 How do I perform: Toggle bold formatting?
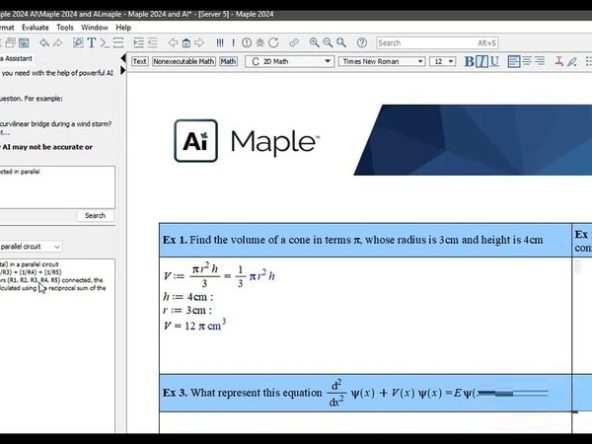pyautogui.click(x=469, y=61)
